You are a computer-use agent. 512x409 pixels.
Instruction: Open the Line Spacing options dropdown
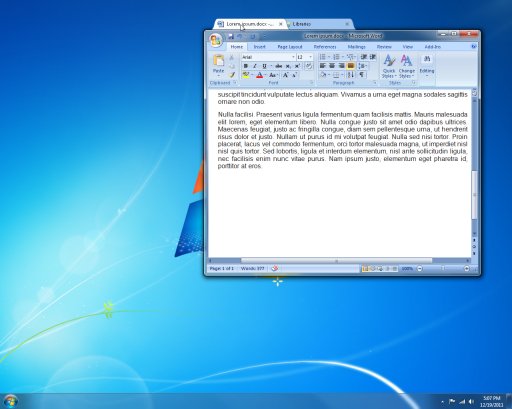click(363, 66)
